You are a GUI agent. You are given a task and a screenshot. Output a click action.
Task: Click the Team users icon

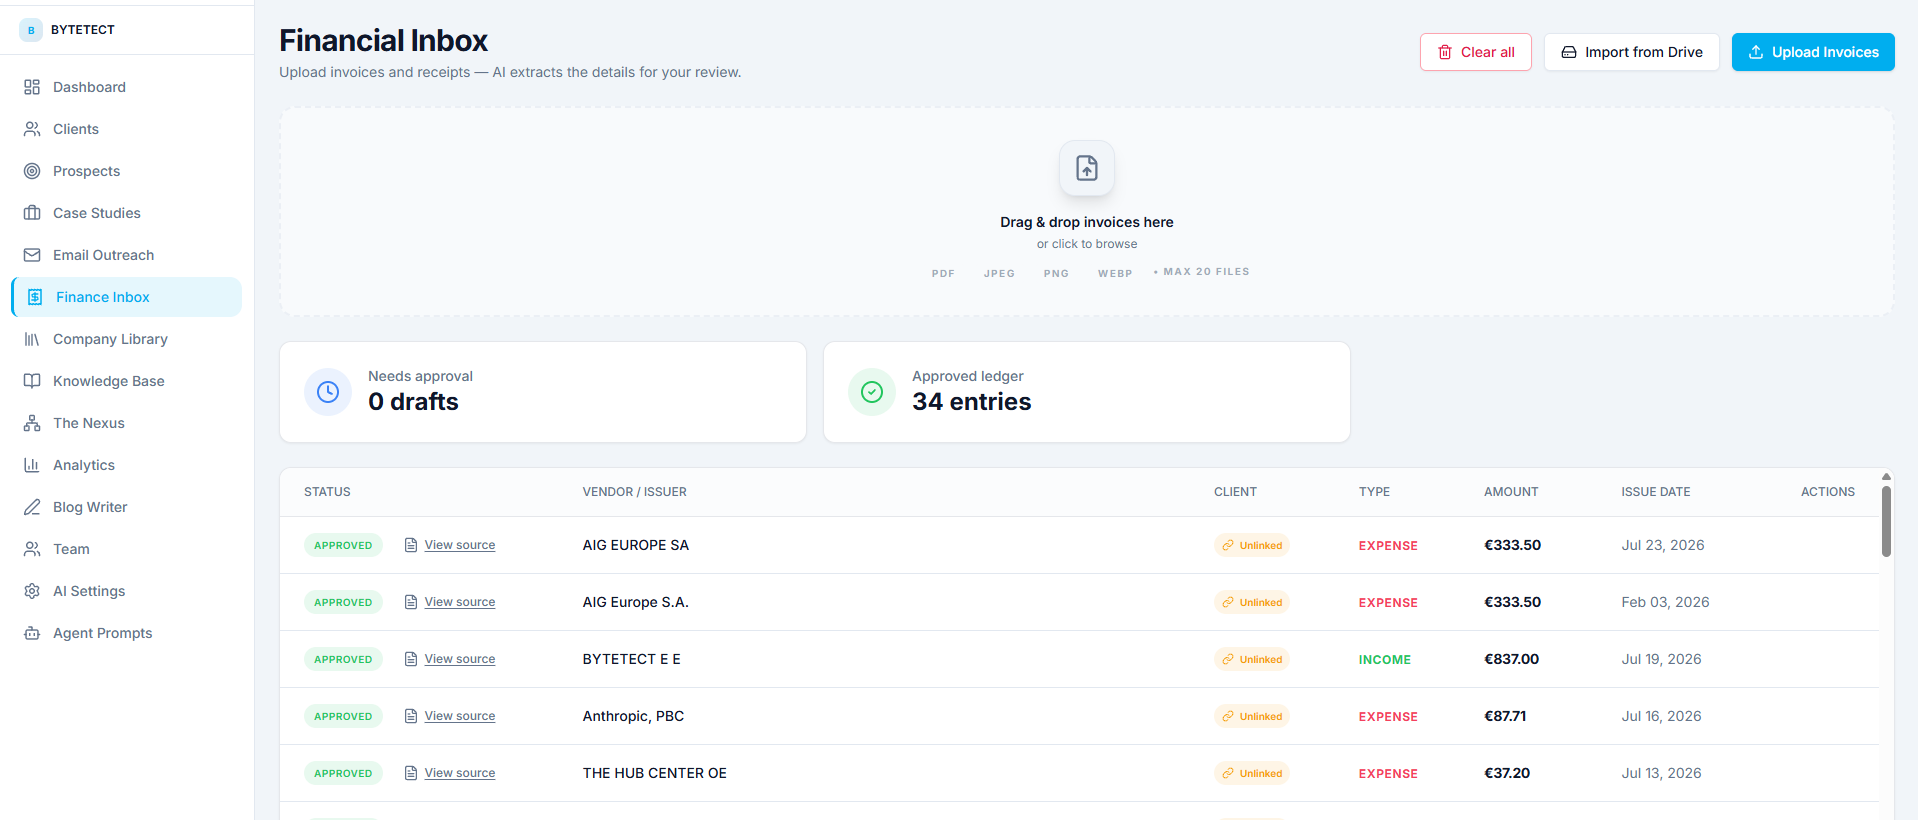[32, 549]
